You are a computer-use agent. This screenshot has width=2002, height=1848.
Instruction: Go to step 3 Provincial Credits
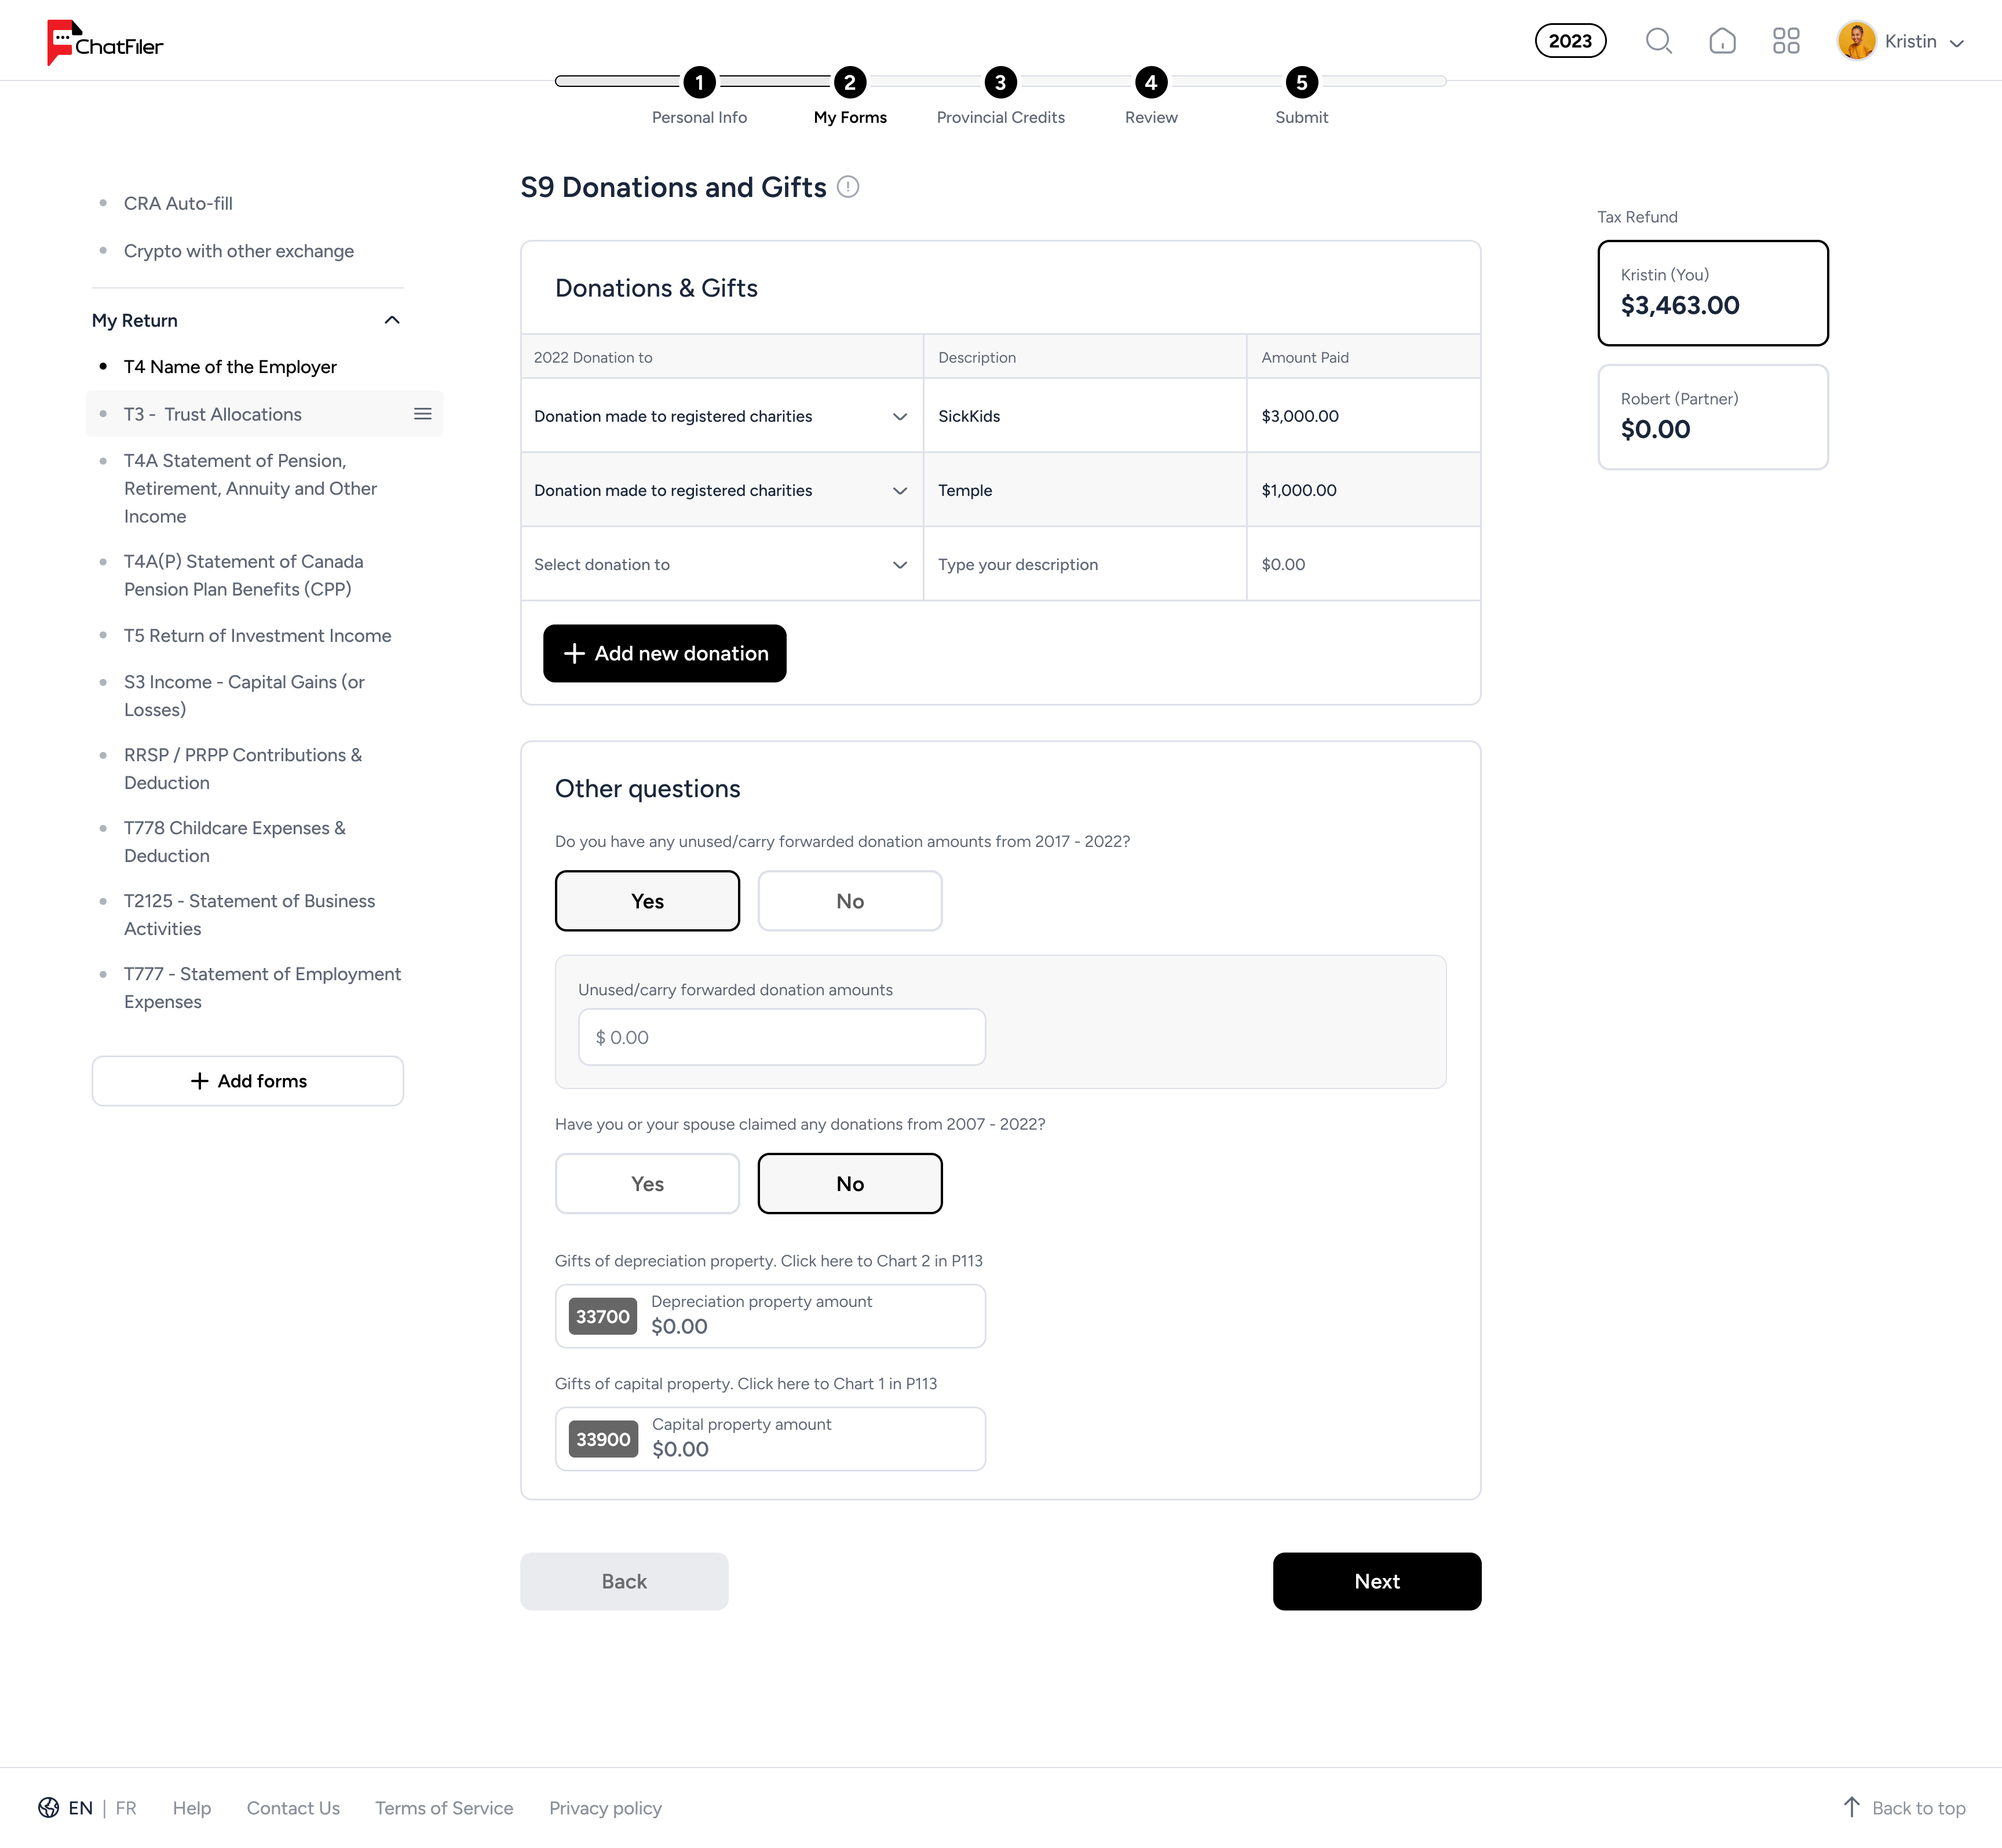(1000, 83)
